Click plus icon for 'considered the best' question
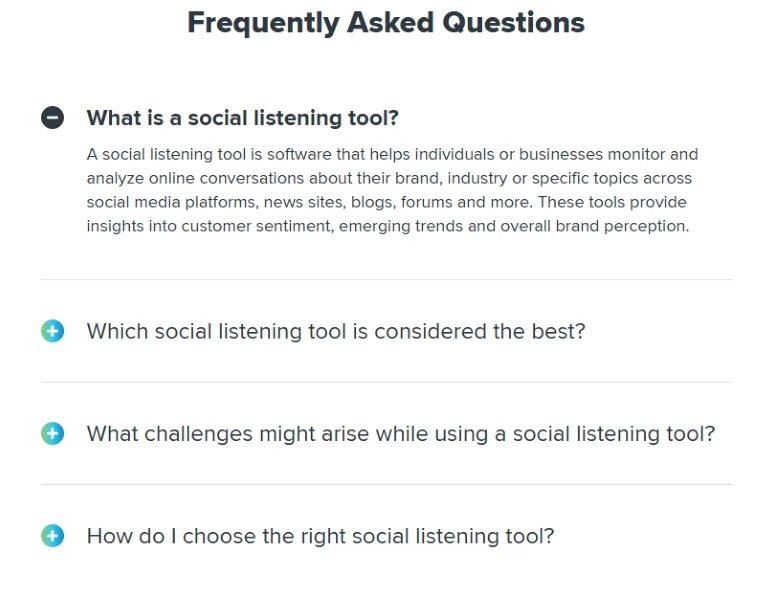The image size is (759, 600). tap(52, 331)
